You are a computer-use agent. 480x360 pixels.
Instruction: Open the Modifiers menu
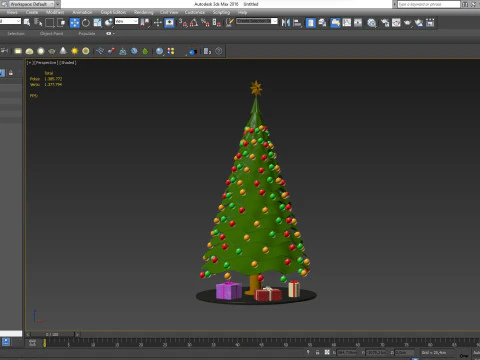(x=55, y=12)
